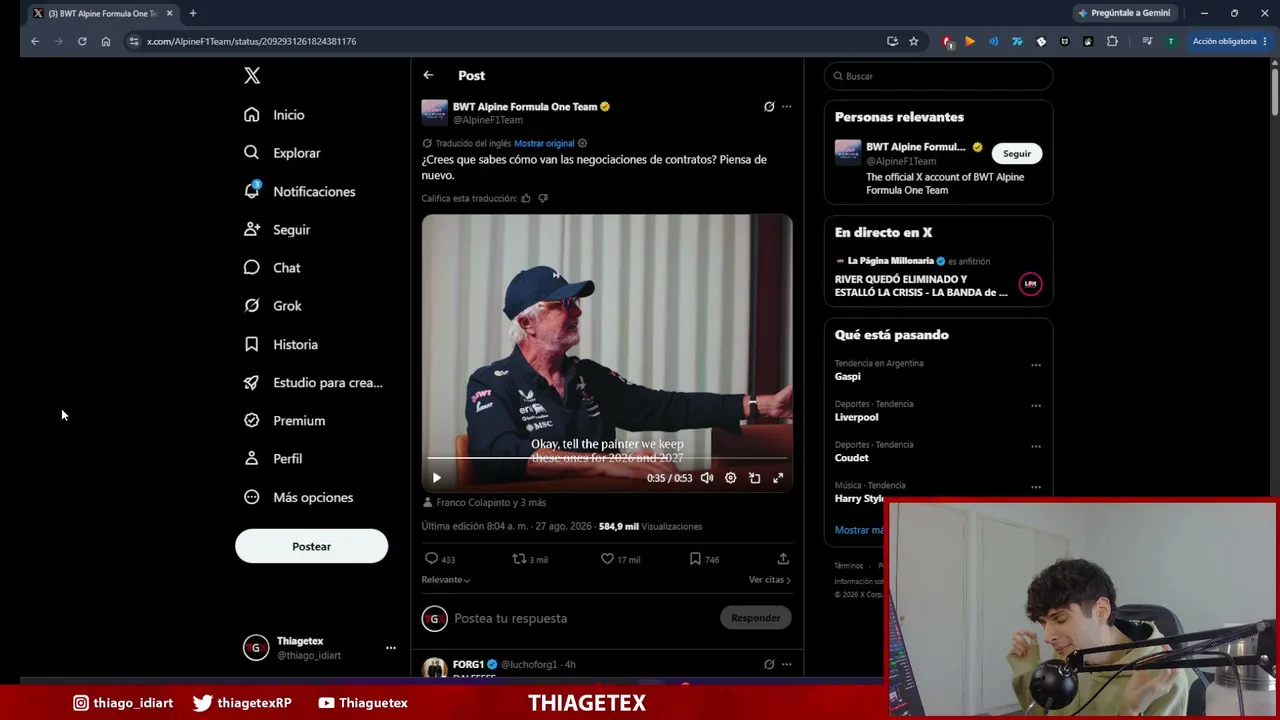Image resolution: width=1280 pixels, height=720 pixels.
Task: Click the page vertical scrollbar
Action: (x=1275, y=90)
